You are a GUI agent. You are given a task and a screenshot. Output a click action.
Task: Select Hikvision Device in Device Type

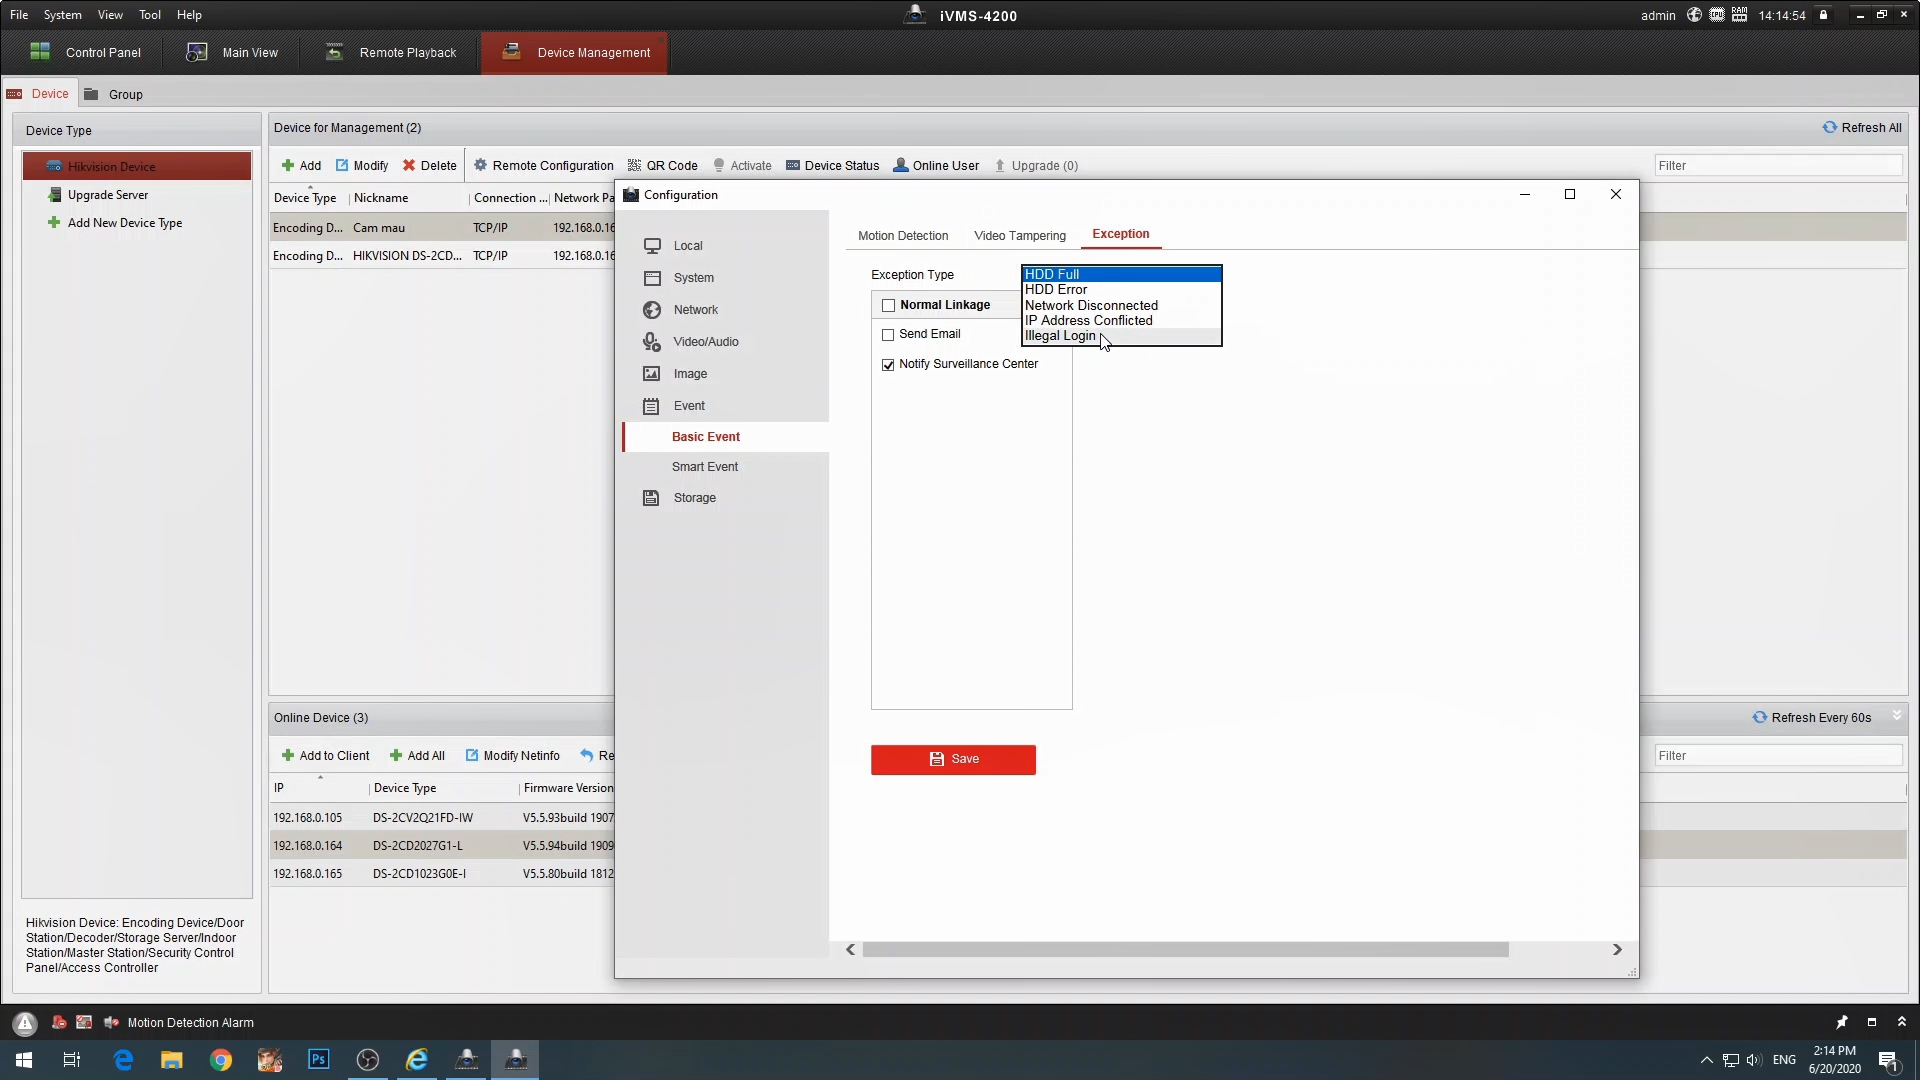(137, 166)
